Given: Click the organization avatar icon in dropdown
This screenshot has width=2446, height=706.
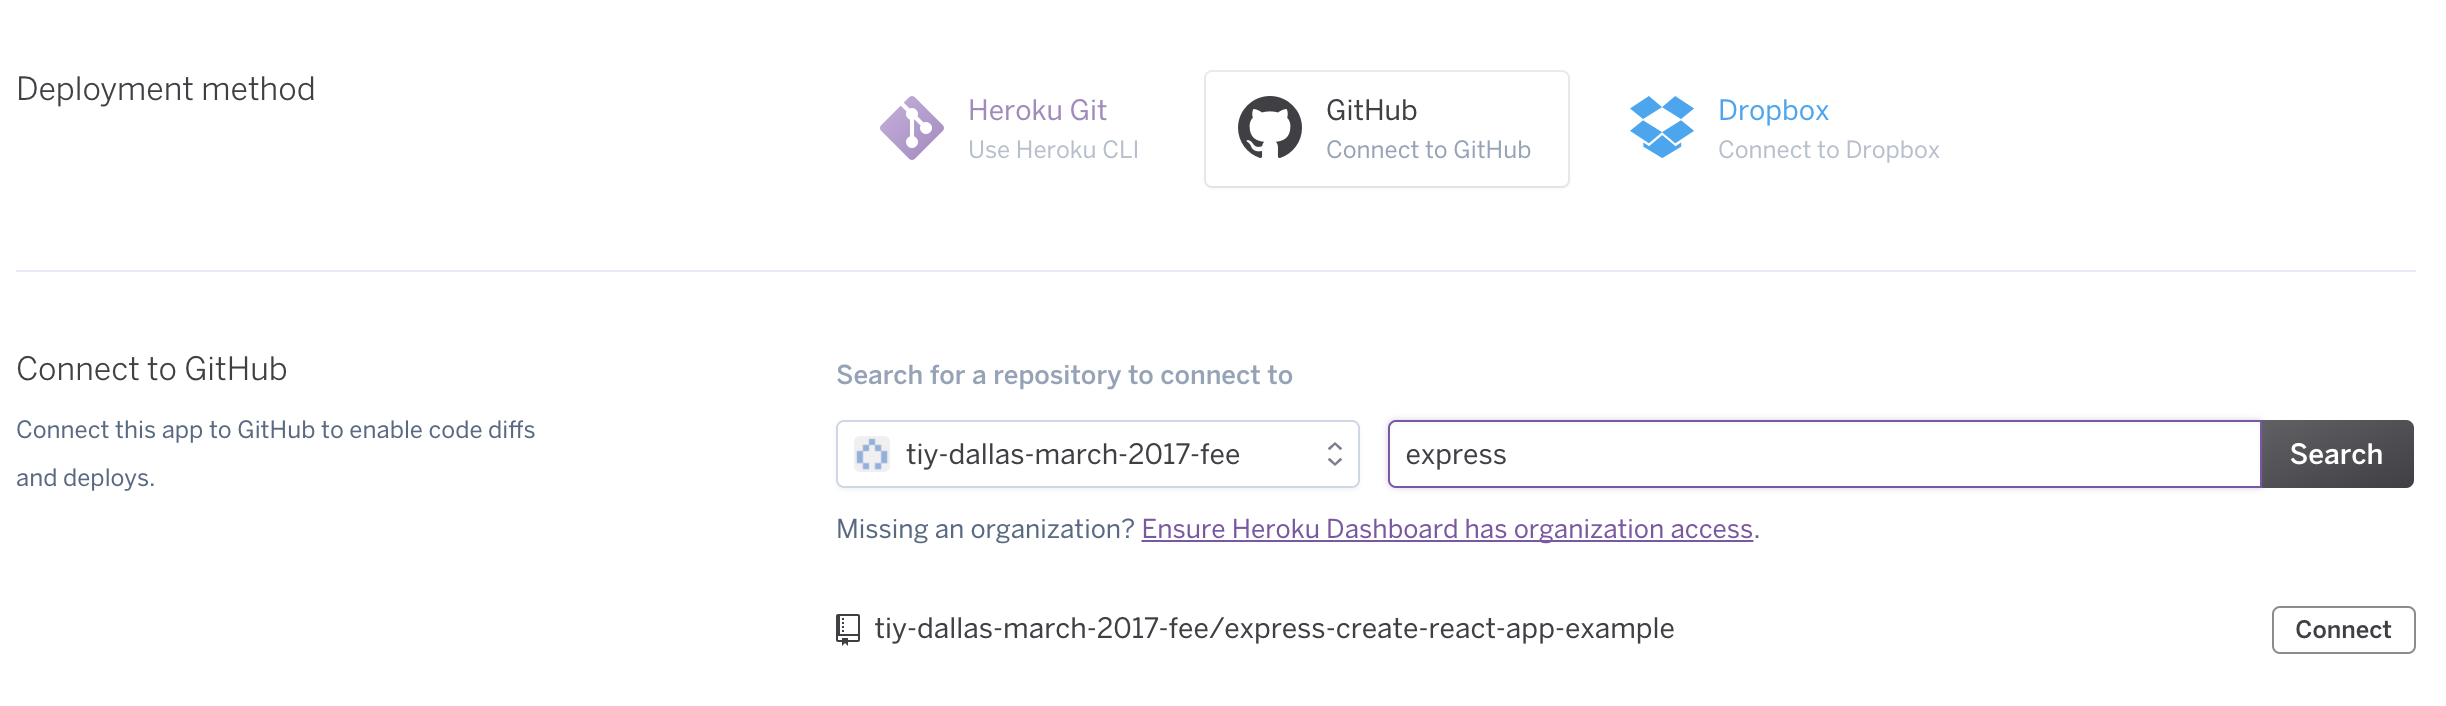Looking at the screenshot, I should click(x=872, y=454).
